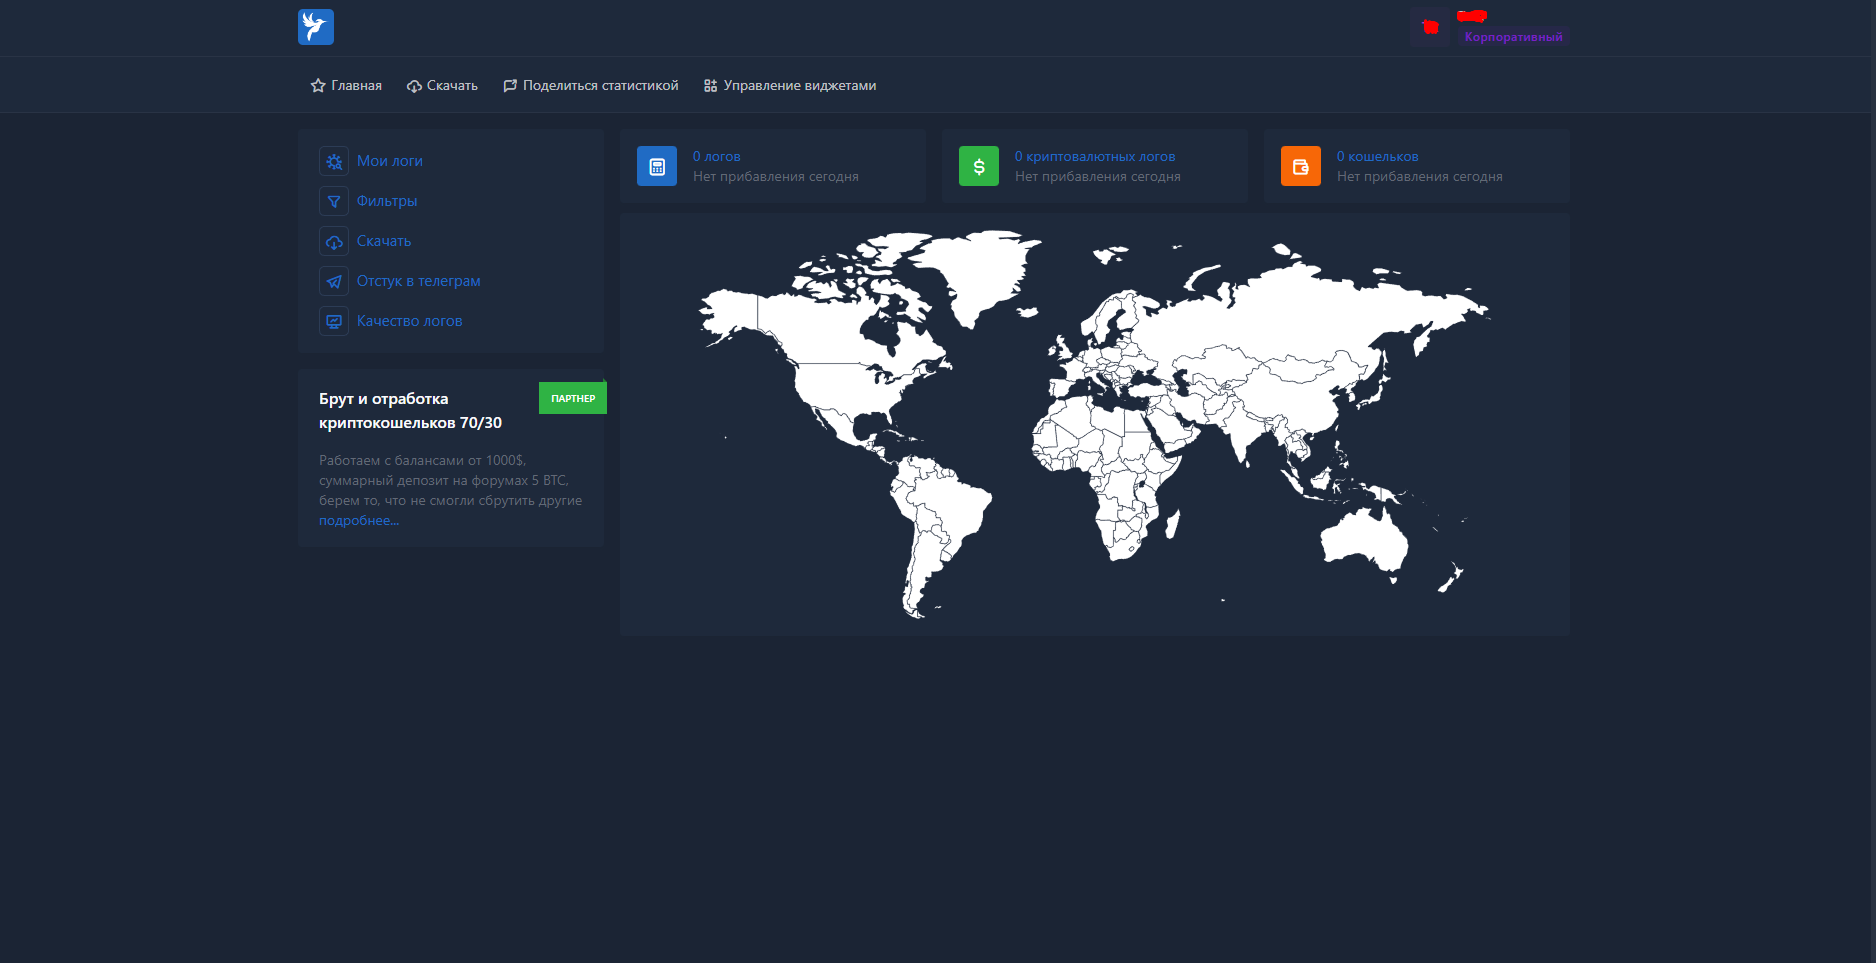Screen dimensions: 1876x963
Task: Go to Управление виджетами
Action: click(799, 86)
